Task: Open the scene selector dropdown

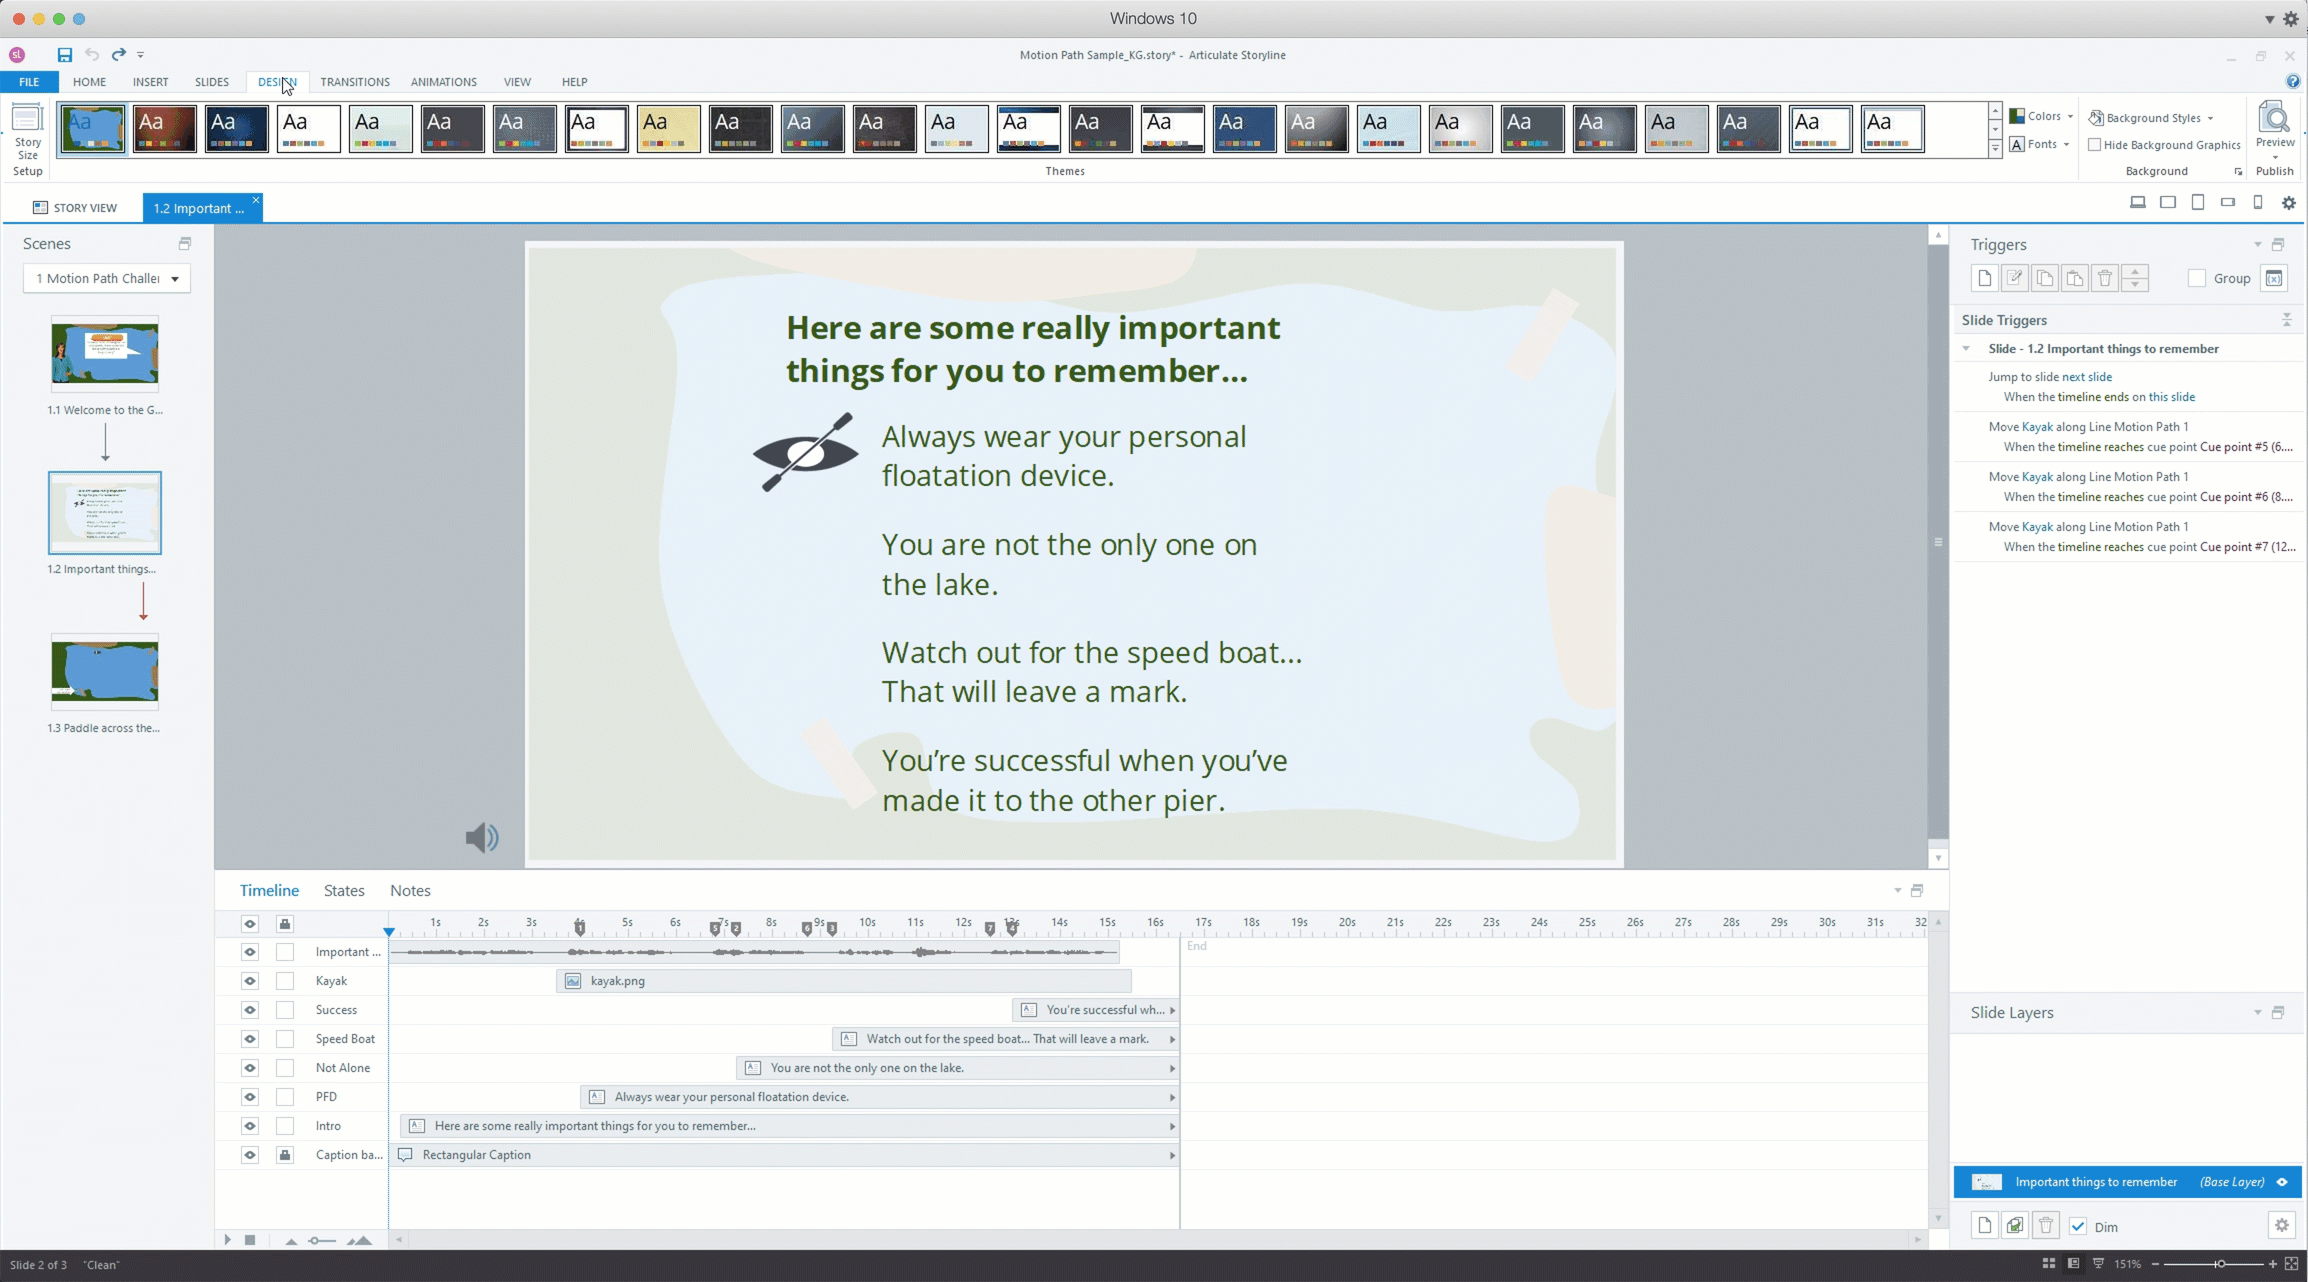Action: click(x=175, y=279)
